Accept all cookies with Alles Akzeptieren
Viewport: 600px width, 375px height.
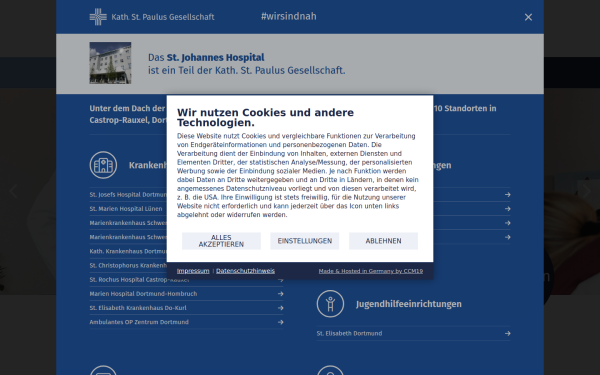click(x=221, y=241)
